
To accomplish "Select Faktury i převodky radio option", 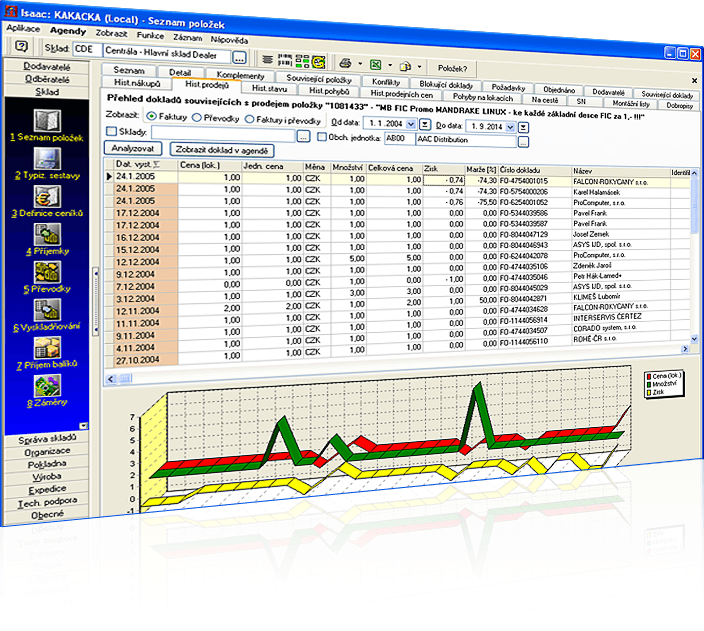I will tap(250, 117).
